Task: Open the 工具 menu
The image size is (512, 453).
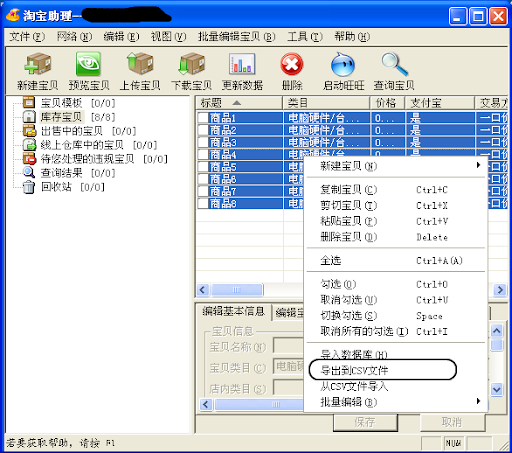Action: point(305,36)
